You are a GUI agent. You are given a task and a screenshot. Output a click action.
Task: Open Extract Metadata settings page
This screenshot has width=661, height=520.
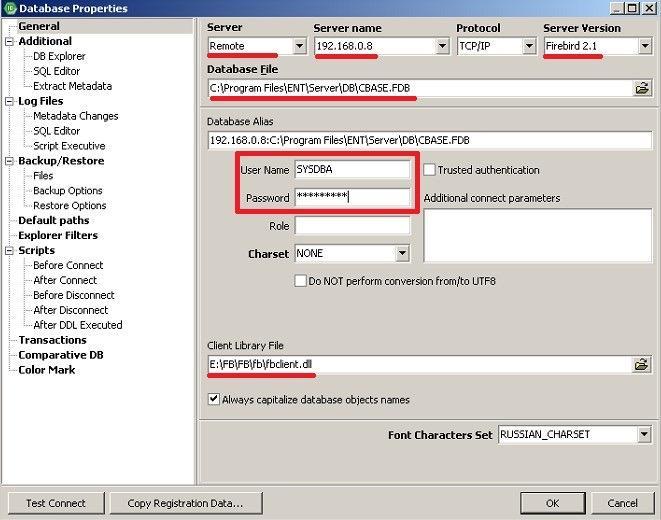tap(73, 86)
